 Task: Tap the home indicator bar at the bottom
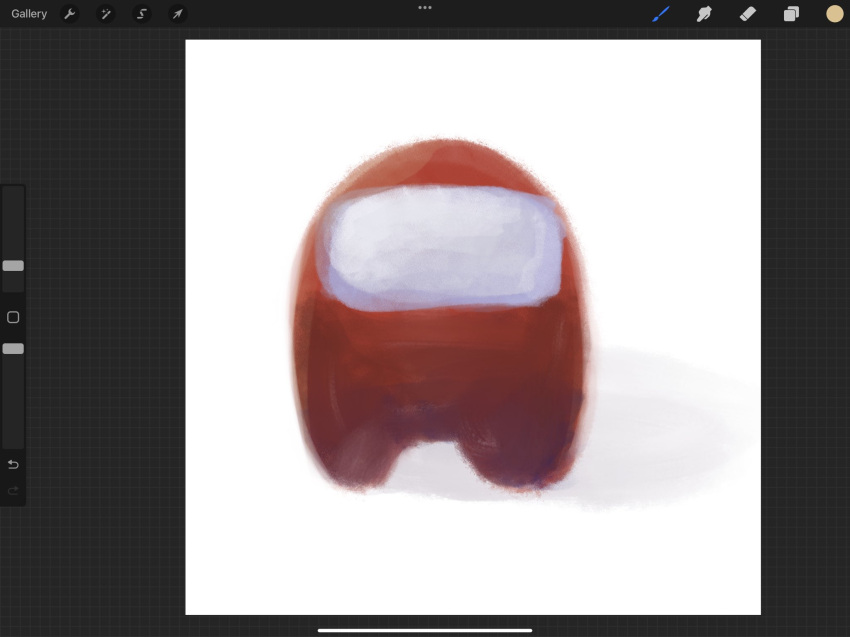[x=424, y=630]
